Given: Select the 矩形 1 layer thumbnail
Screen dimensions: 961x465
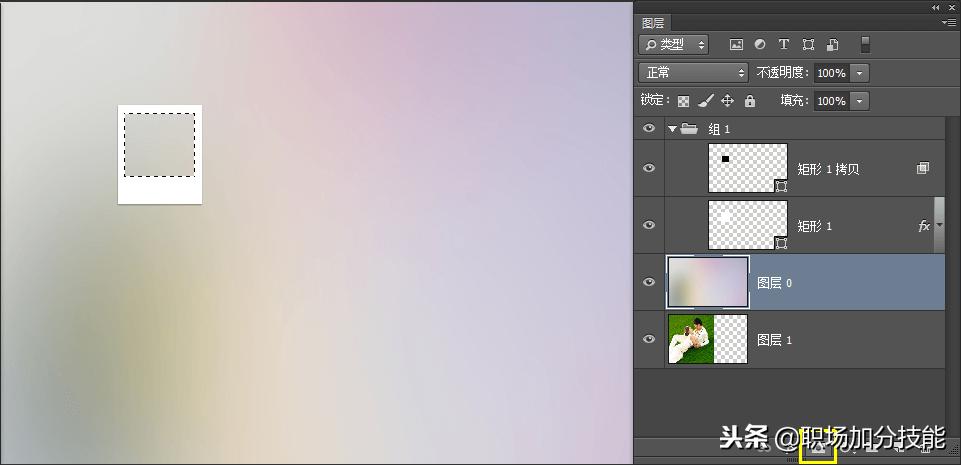Looking at the screenshot, I should point(748,225).
